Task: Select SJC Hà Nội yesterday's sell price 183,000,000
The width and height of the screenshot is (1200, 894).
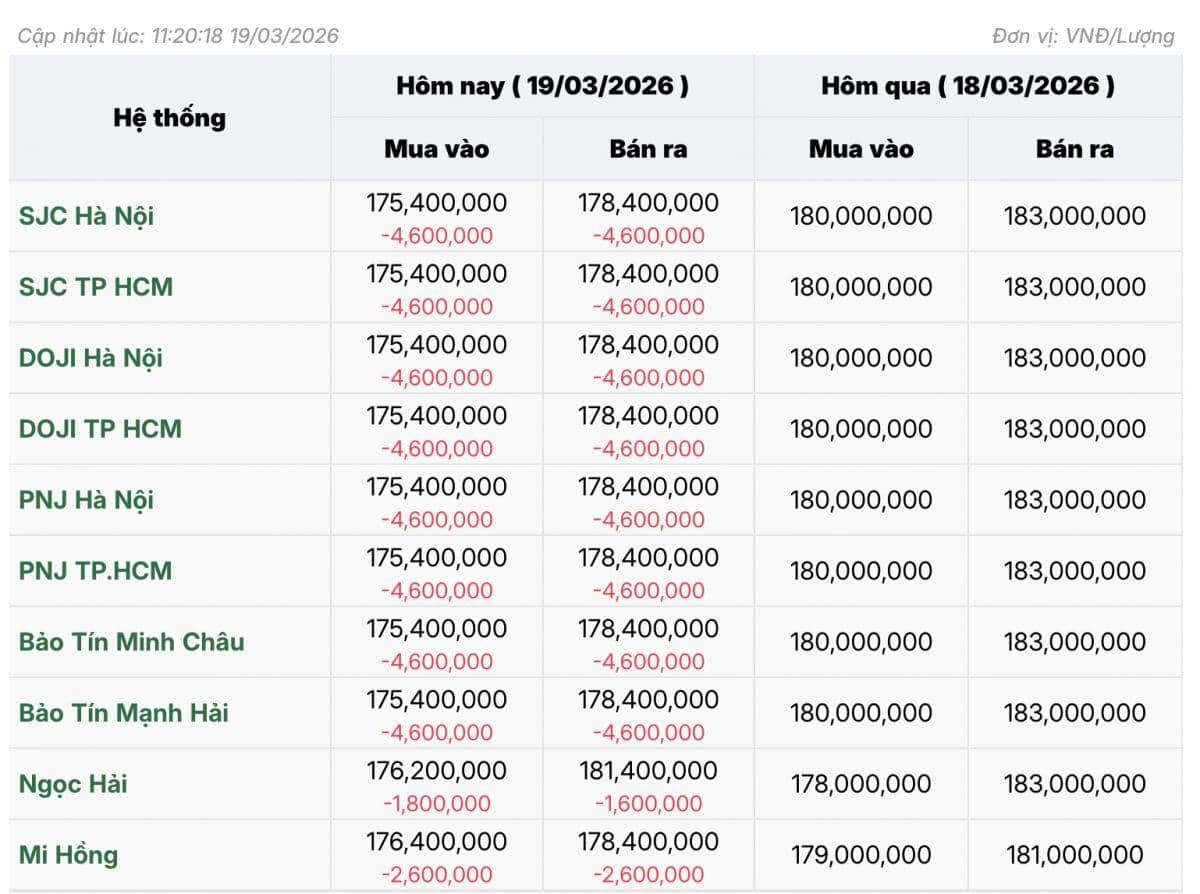Action: [1075, 216]
